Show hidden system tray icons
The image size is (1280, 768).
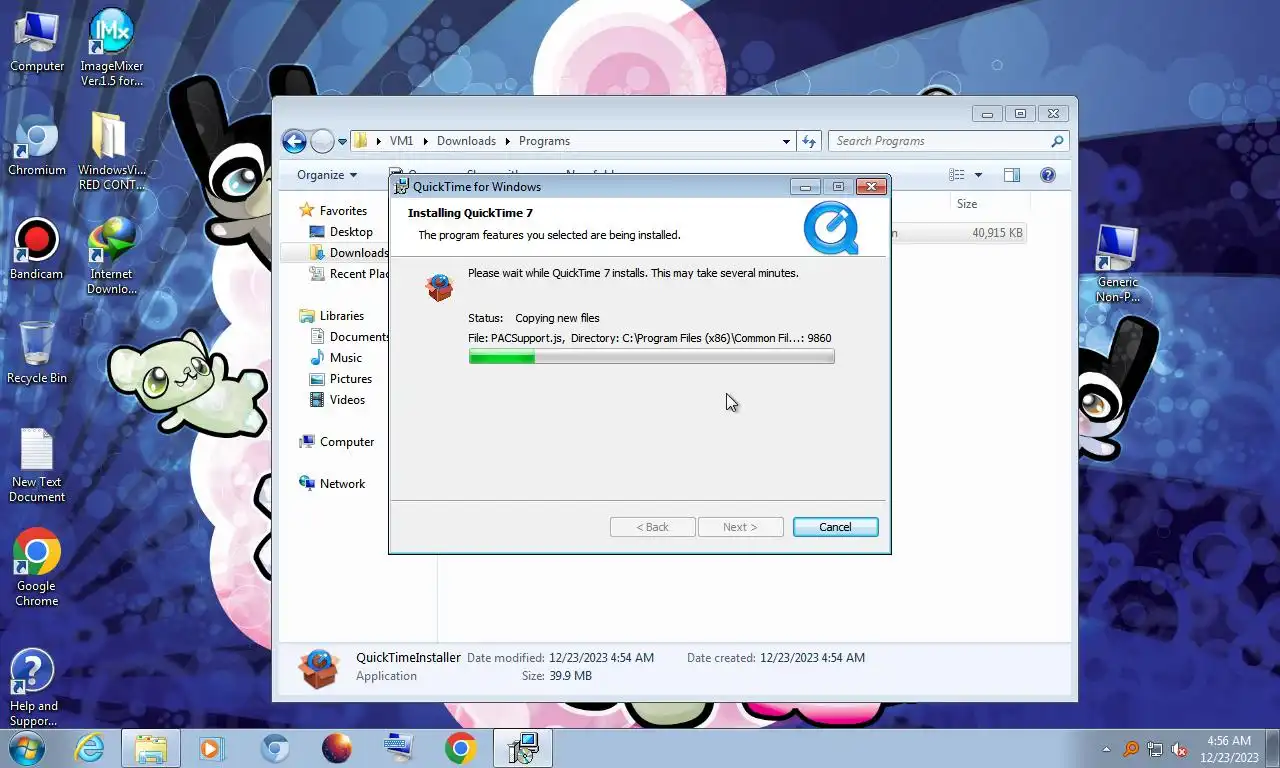(1106, 749)
